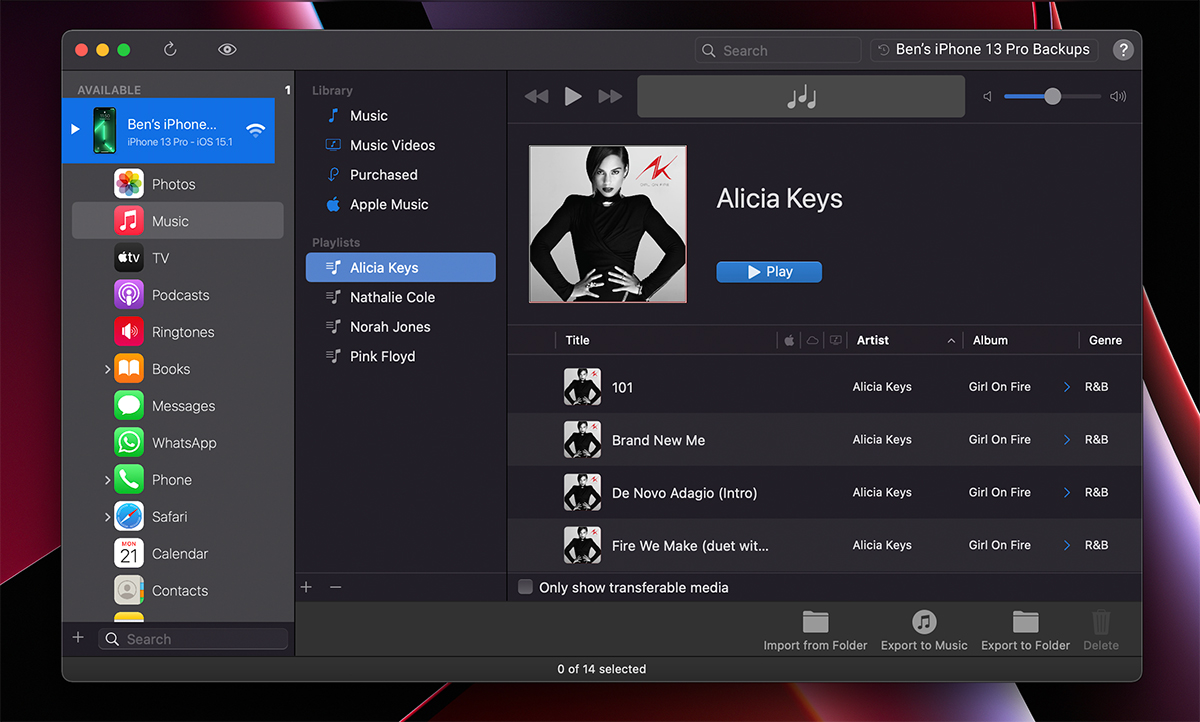Enable Only show transferable media checkbox
The image size is (1200, 722).
click(x=526, y=588)
